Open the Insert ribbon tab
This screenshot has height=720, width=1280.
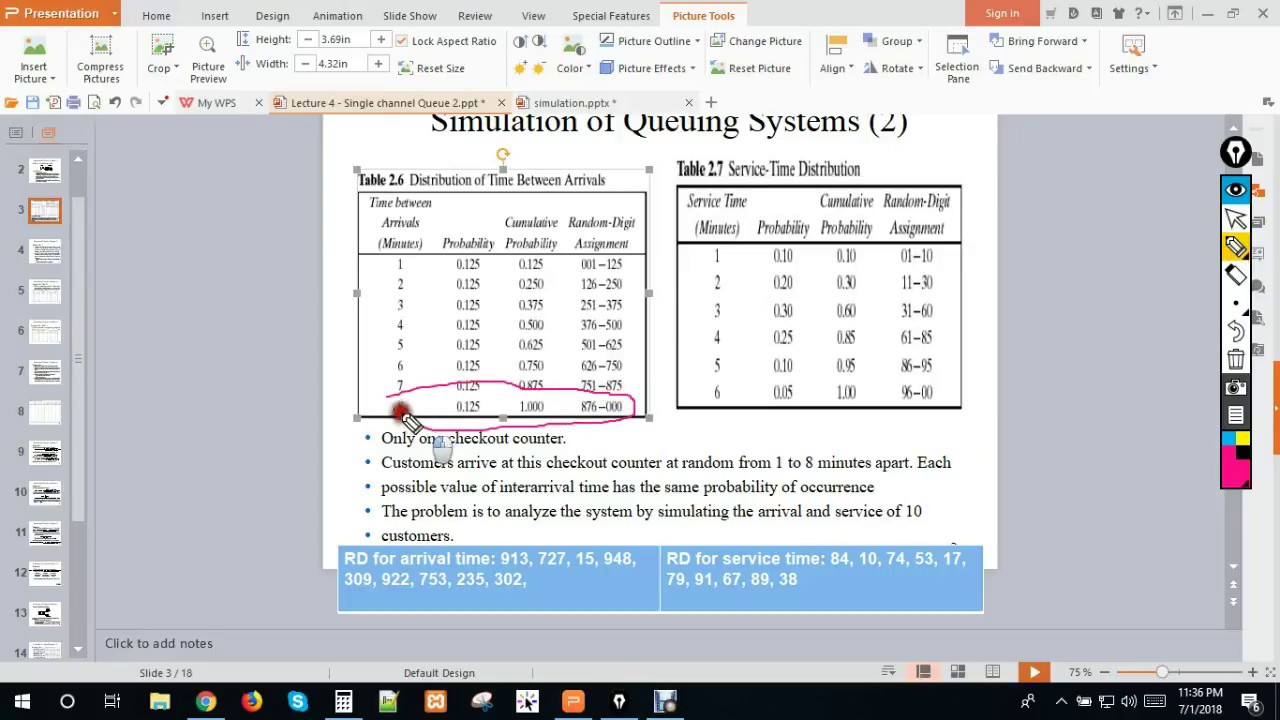(x=214, y=16)
